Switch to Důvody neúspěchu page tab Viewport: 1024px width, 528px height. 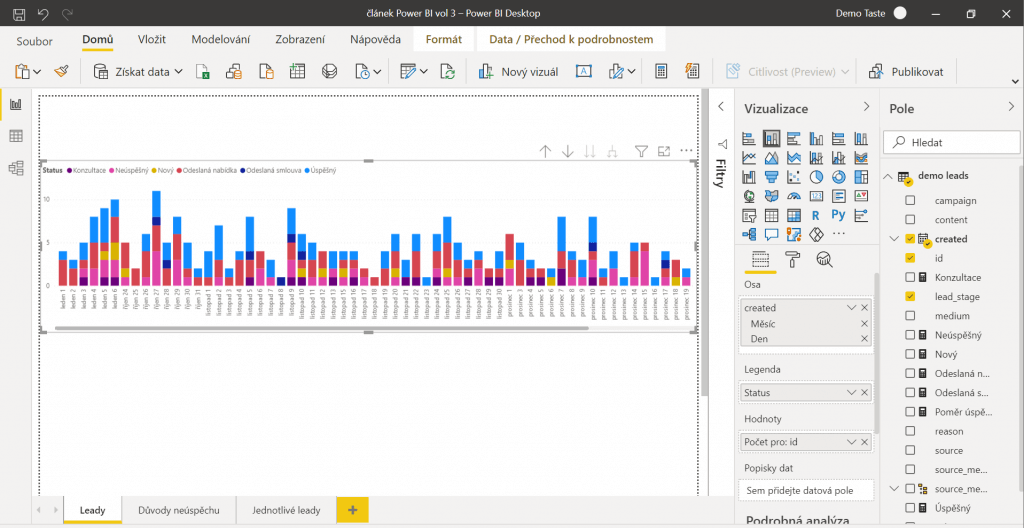point(179,510)
